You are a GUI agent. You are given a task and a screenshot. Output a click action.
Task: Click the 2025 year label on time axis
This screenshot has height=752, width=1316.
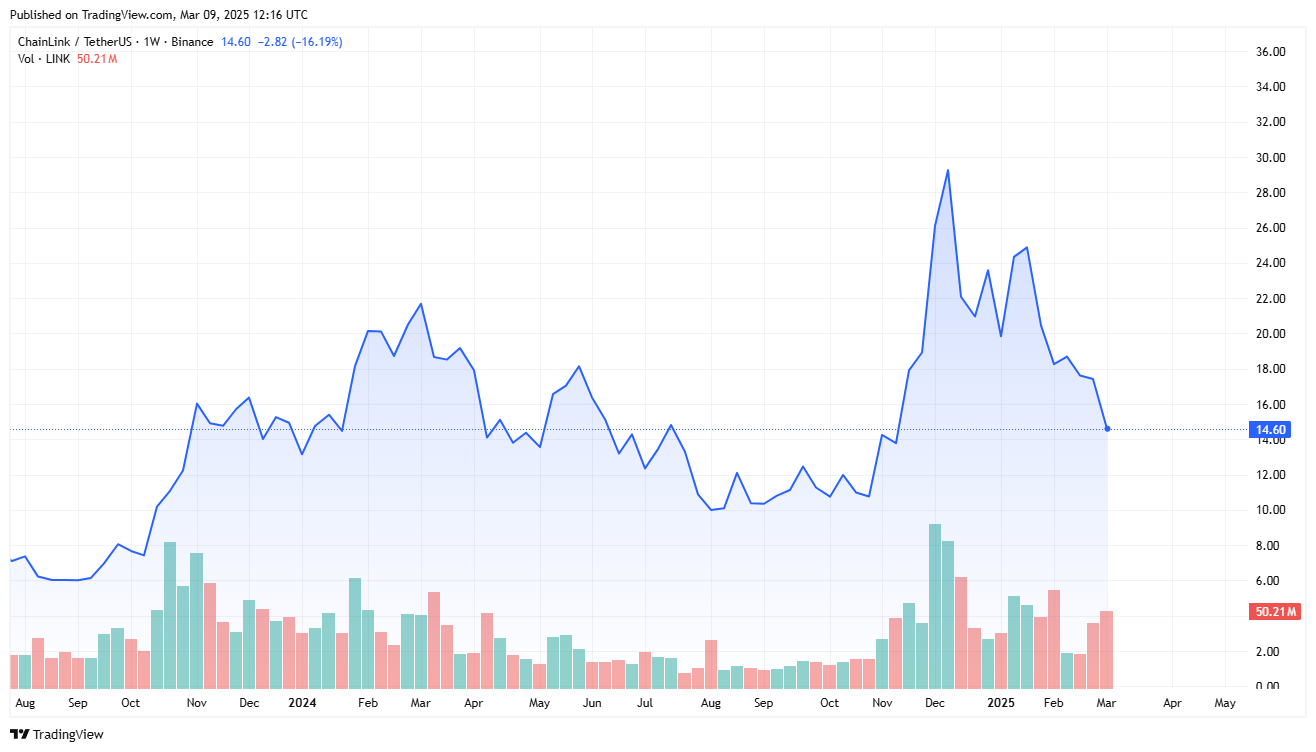tap(1003, 703)
